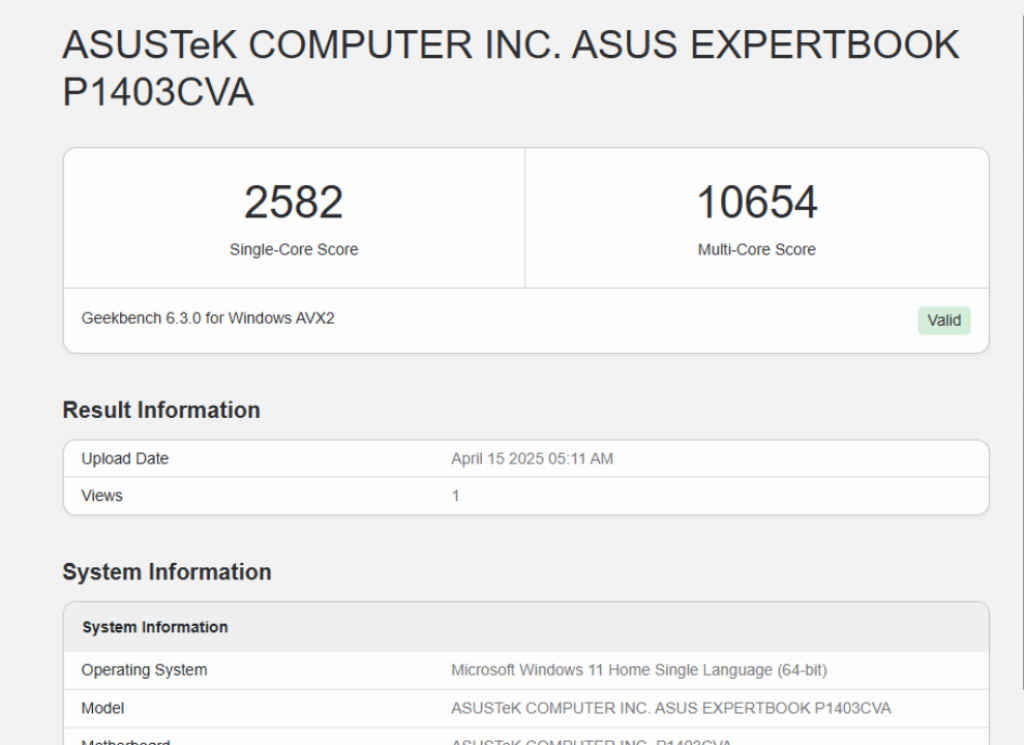Viewport: 1024px width, 745px height.
Task: Select the multi-core score 10654
Action: pyautogui.click(x=756, y=202)
